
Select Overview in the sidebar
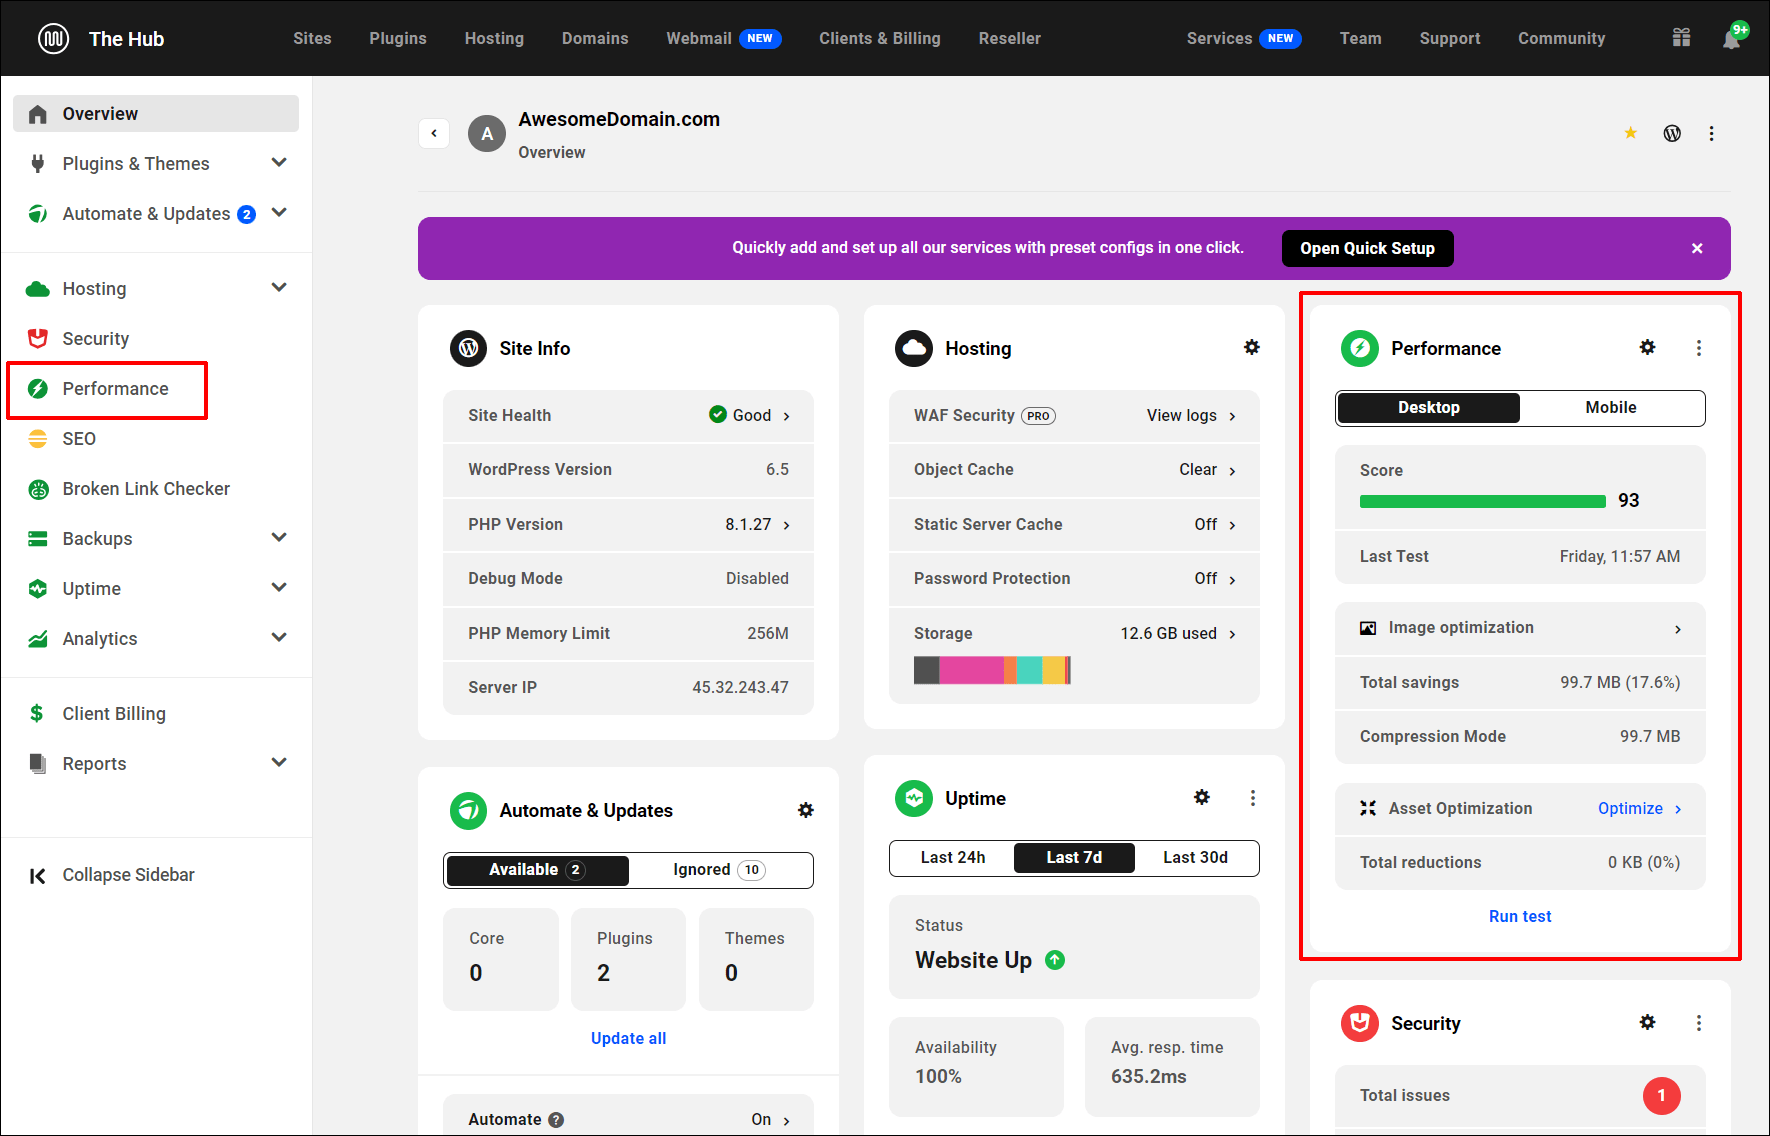point(156,113)
